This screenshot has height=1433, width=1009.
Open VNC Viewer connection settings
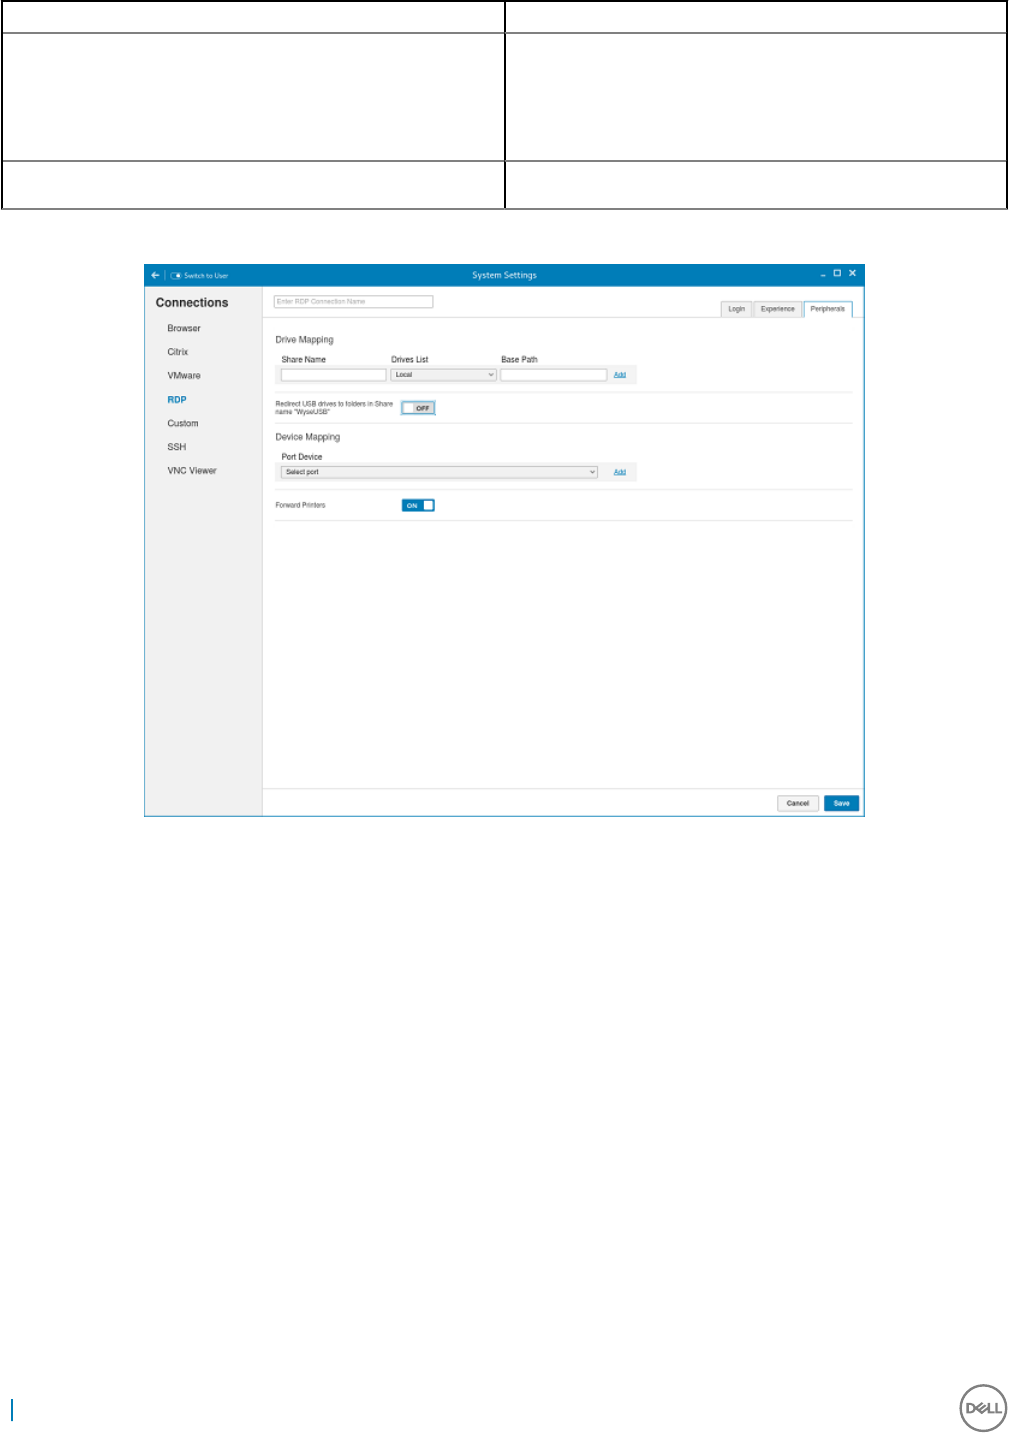coord(192,471)
